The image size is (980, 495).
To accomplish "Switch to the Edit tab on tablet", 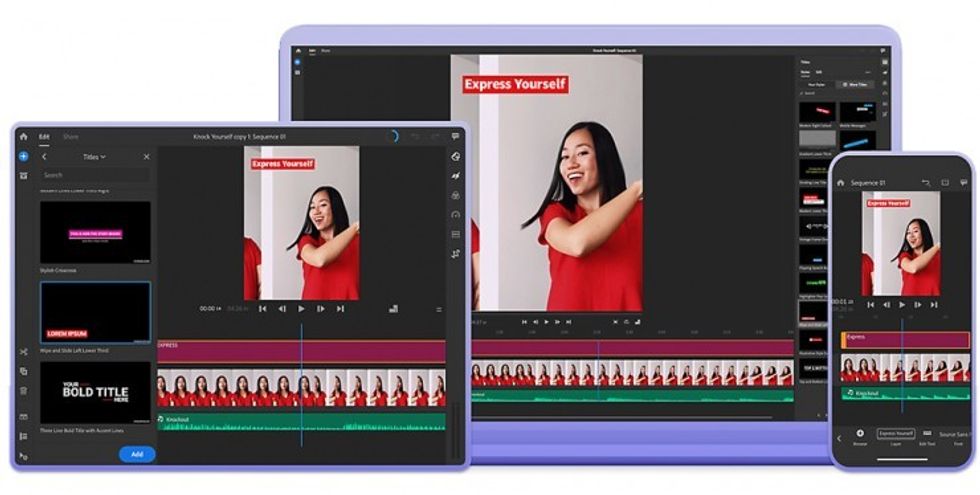I will pos(44,136).
